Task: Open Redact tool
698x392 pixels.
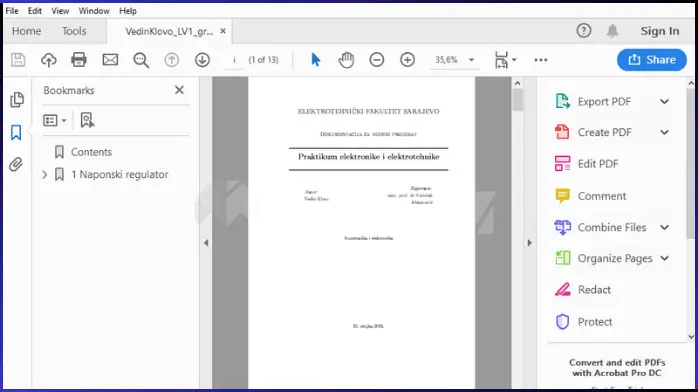Action: 594,290
